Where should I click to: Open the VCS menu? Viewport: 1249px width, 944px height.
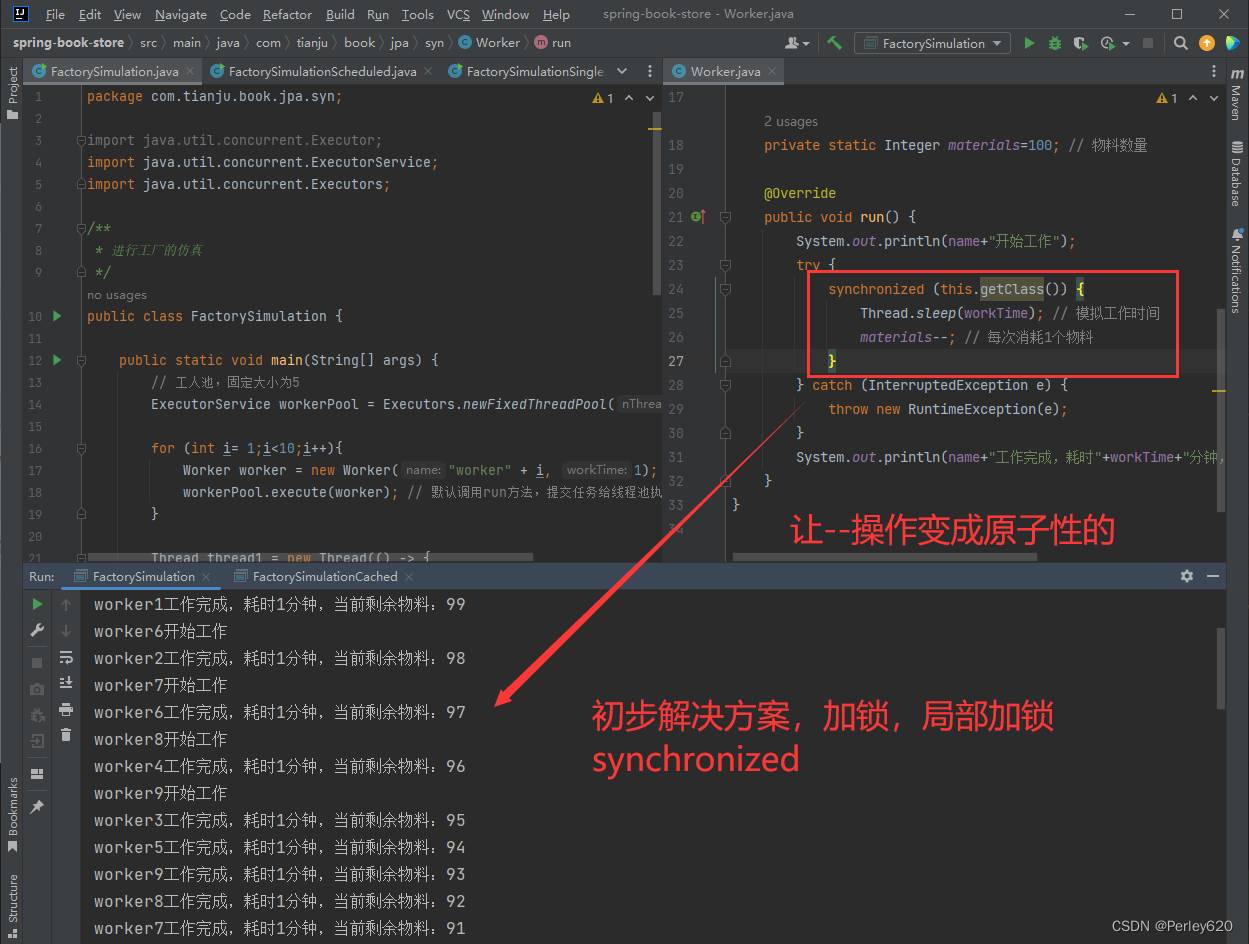pyautogui.click(x=458, y=14)
